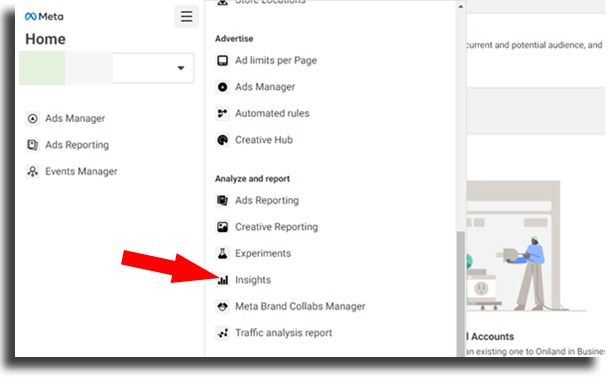Open Ads Manager under Advertise section
The width and height of the screenshot is (610, 377).
click(265, 87)
